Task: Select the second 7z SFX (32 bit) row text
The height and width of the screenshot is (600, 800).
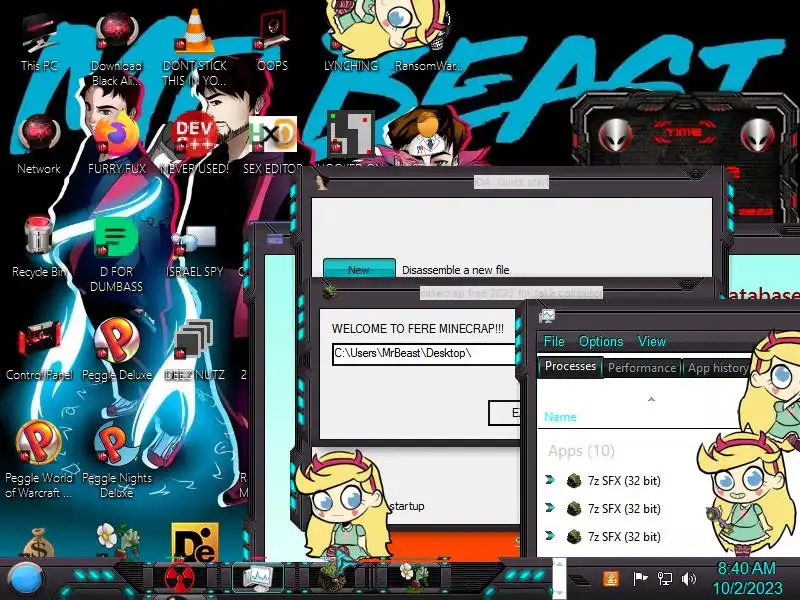Action: [624, 509]
